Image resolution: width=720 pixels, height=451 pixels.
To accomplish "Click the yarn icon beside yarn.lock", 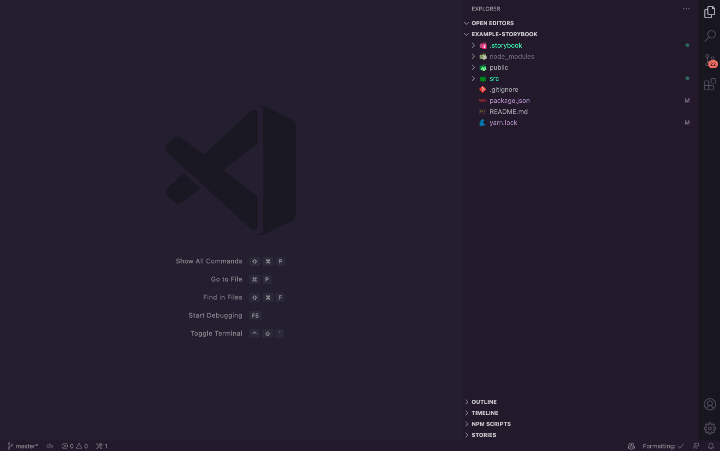I will click(482, 123).
